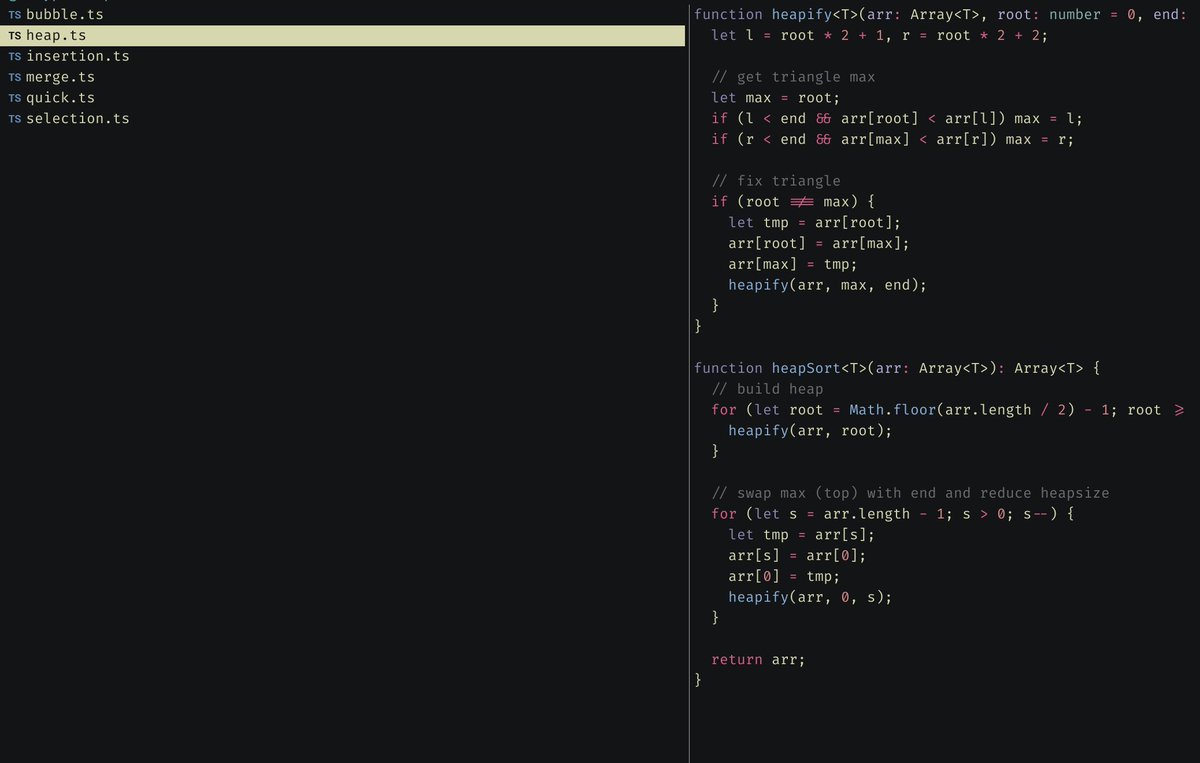Click the 'heapify(arr, 0, s);' call
This screenshot has height=763, width=1200.
(x=810, y=597)
